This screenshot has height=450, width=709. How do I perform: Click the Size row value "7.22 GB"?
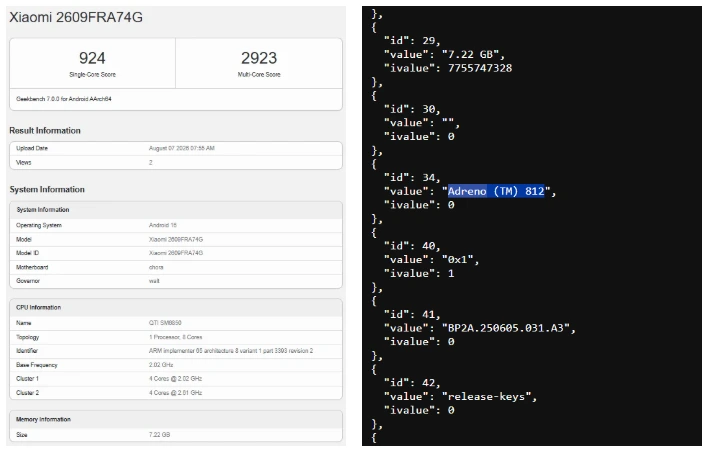click(159, 435)
